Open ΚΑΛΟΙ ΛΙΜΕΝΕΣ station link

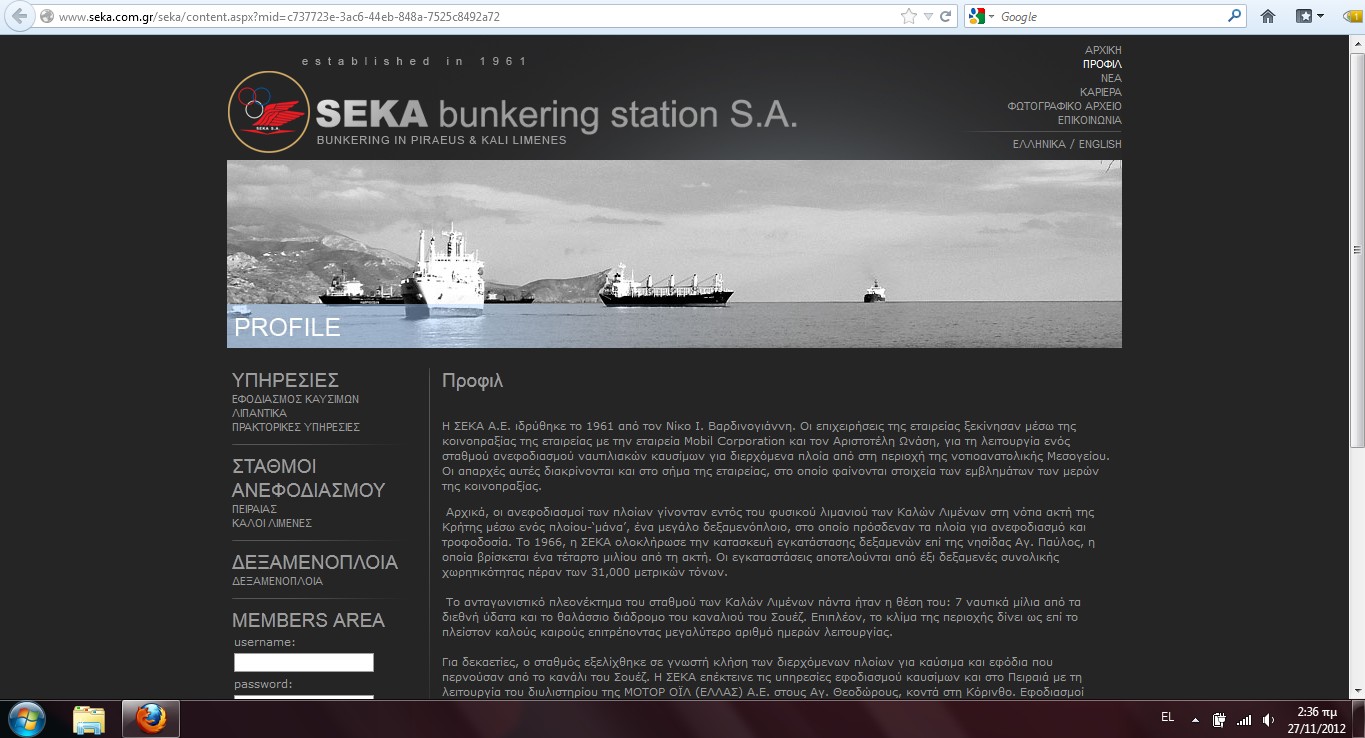pyautogui.click(x=272, y=523)
